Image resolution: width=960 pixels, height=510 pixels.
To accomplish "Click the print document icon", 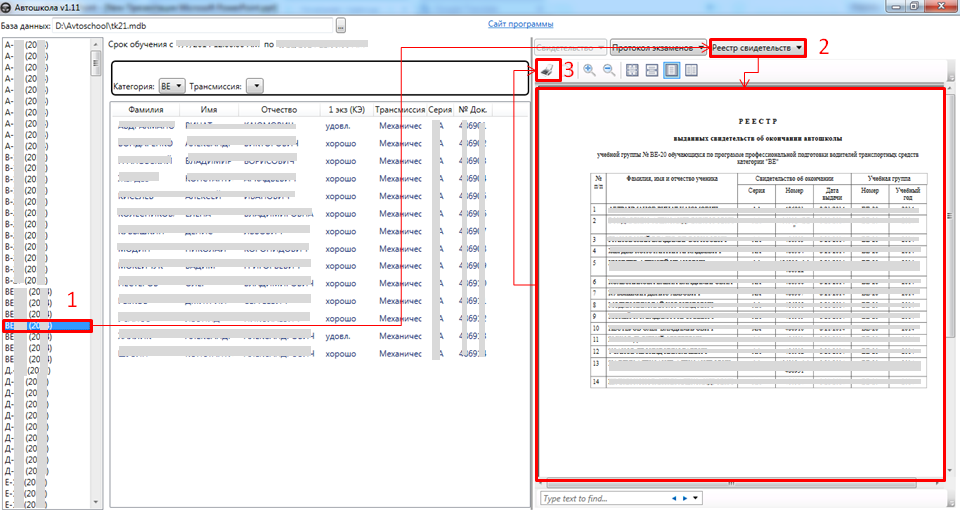I will pyautogui.click(x=548, y=70).
